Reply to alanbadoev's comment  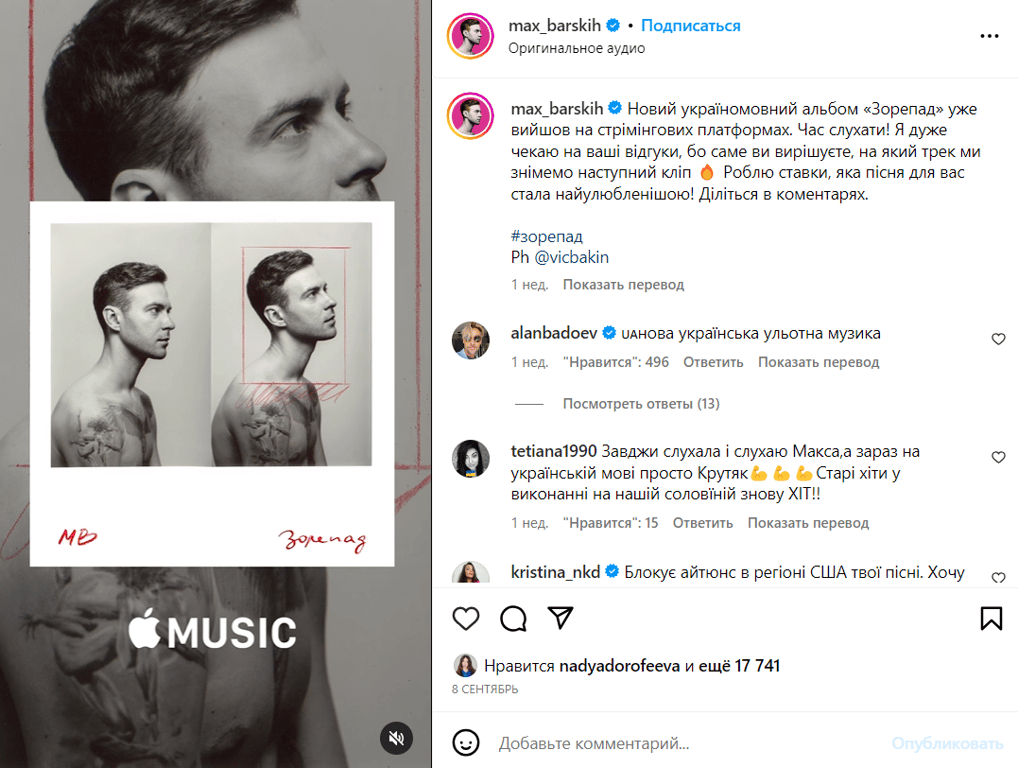[713, 362]
